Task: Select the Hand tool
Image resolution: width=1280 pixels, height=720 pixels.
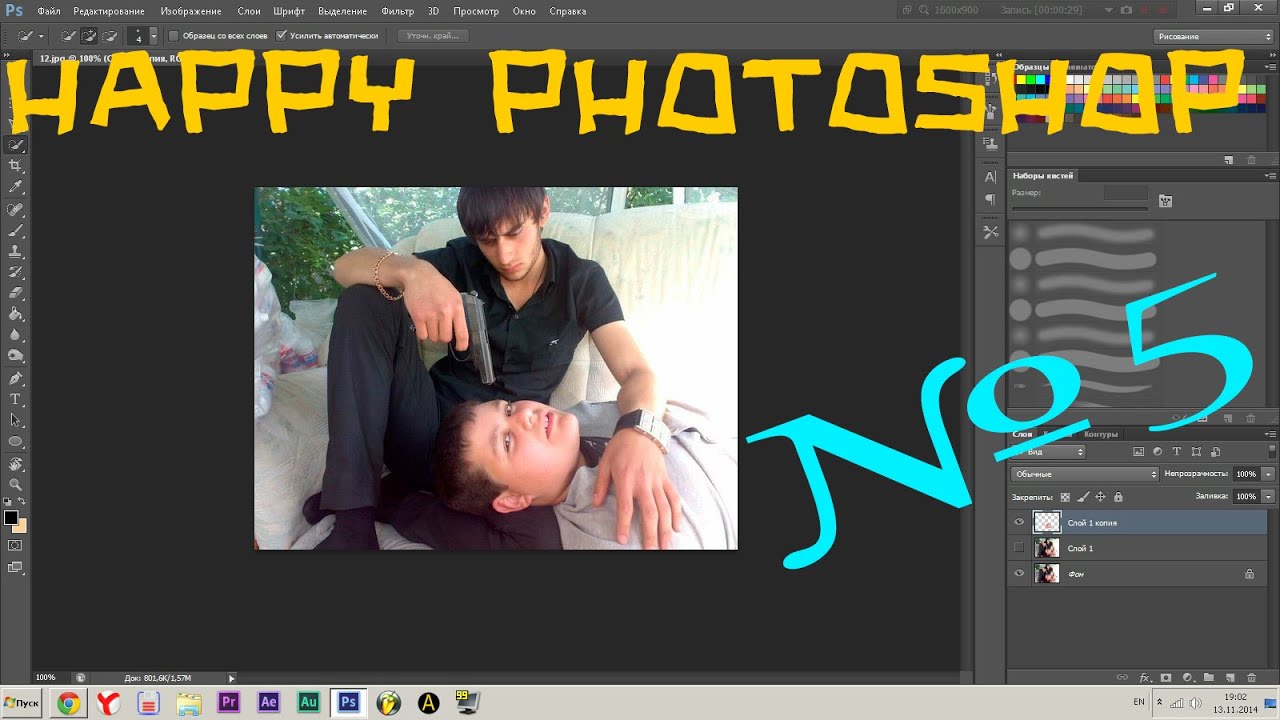Action: pyautogui.click(x=16, y=464)
